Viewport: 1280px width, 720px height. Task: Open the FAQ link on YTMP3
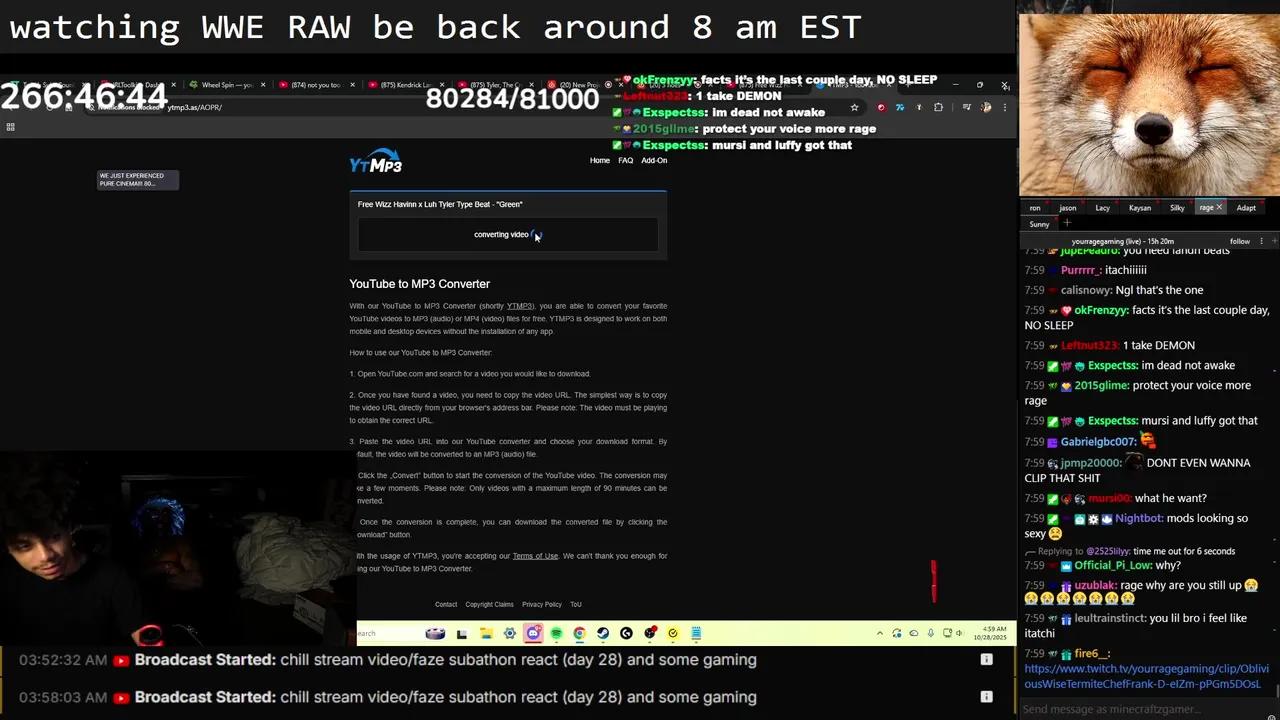click(626, 160)
